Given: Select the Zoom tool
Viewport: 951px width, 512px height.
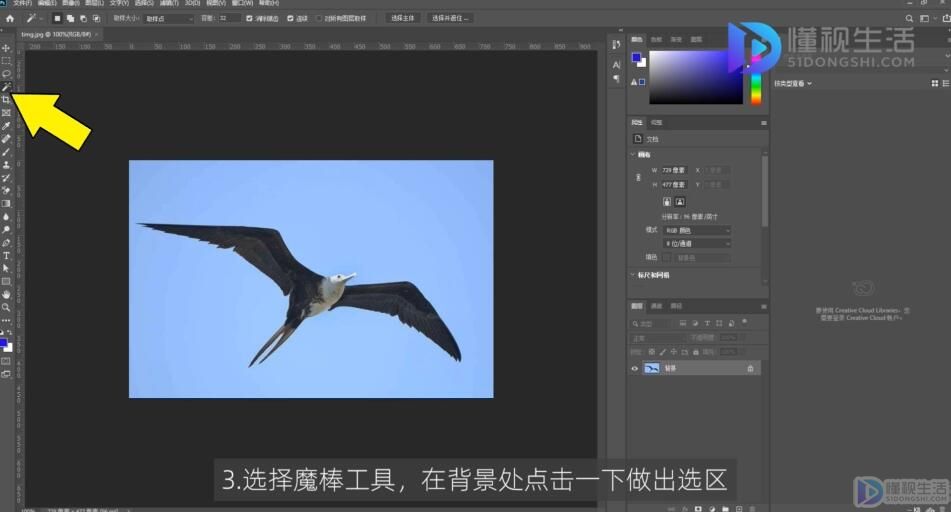Looking at the screenshot, I should click(x=6, y=308).
